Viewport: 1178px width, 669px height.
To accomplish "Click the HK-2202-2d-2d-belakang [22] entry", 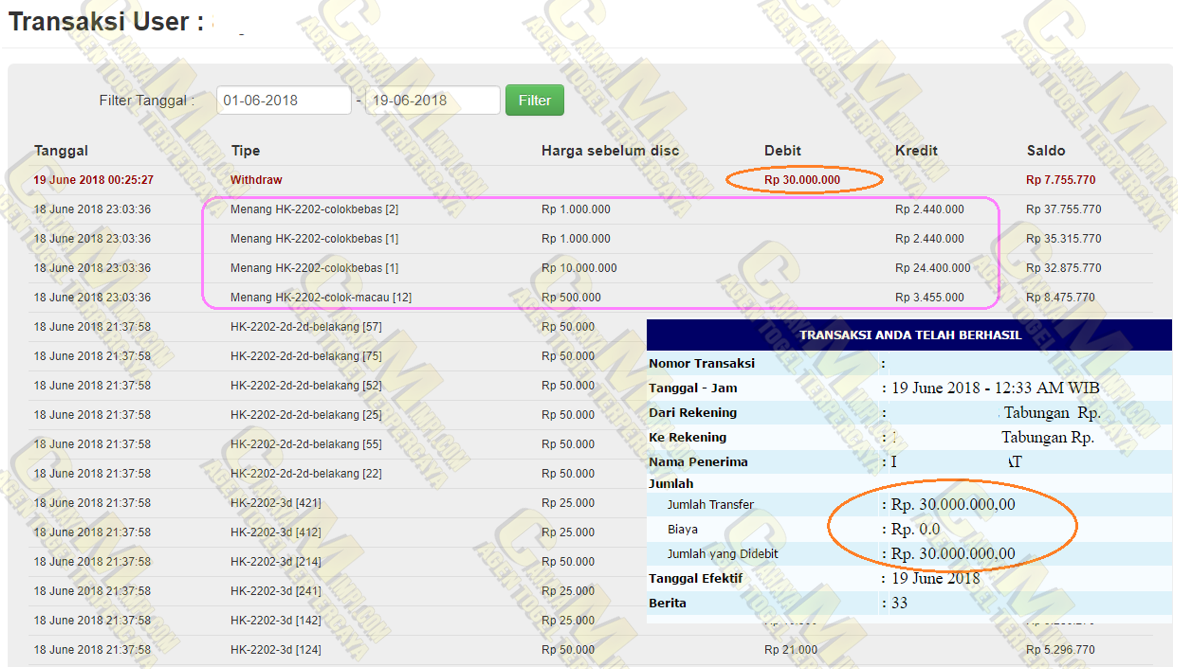I will click(305, 473).
